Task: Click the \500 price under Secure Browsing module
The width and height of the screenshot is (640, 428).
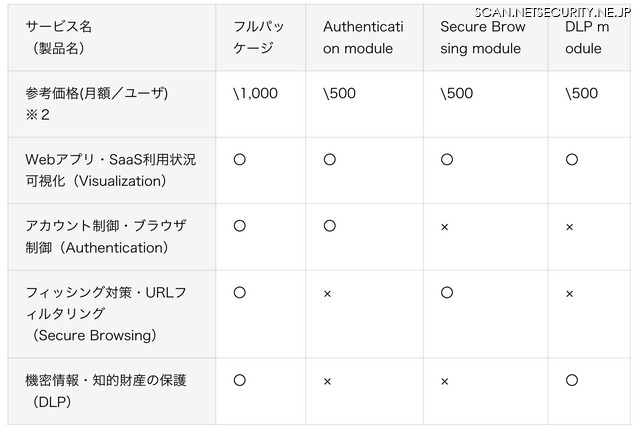Action: (x=457, y=93)
